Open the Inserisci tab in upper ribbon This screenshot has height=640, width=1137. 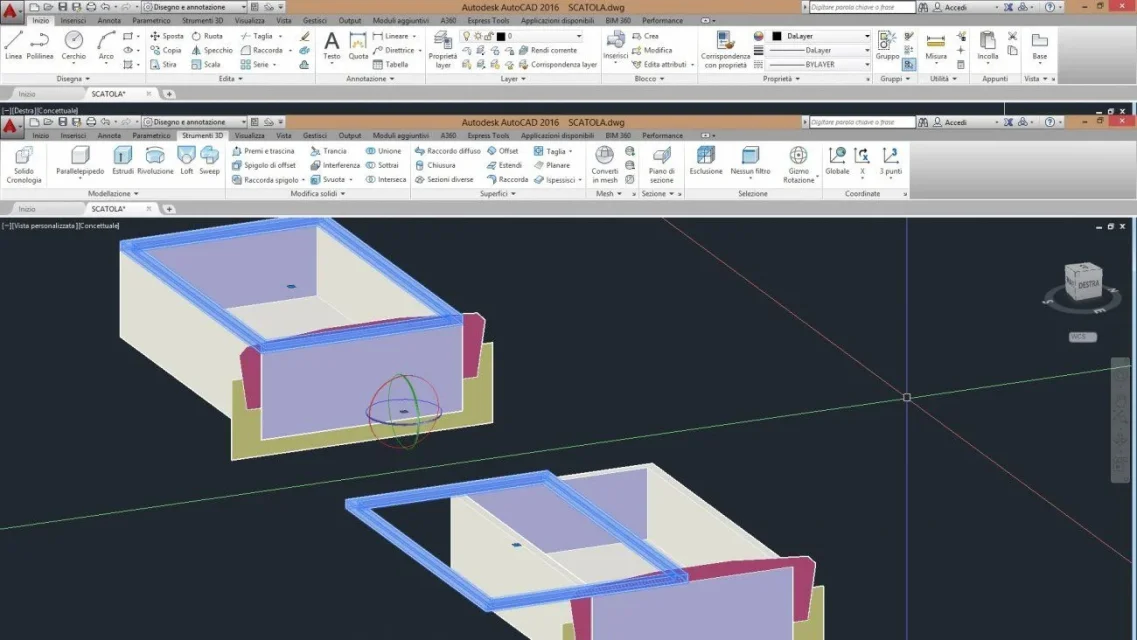[x=73, y=21]
